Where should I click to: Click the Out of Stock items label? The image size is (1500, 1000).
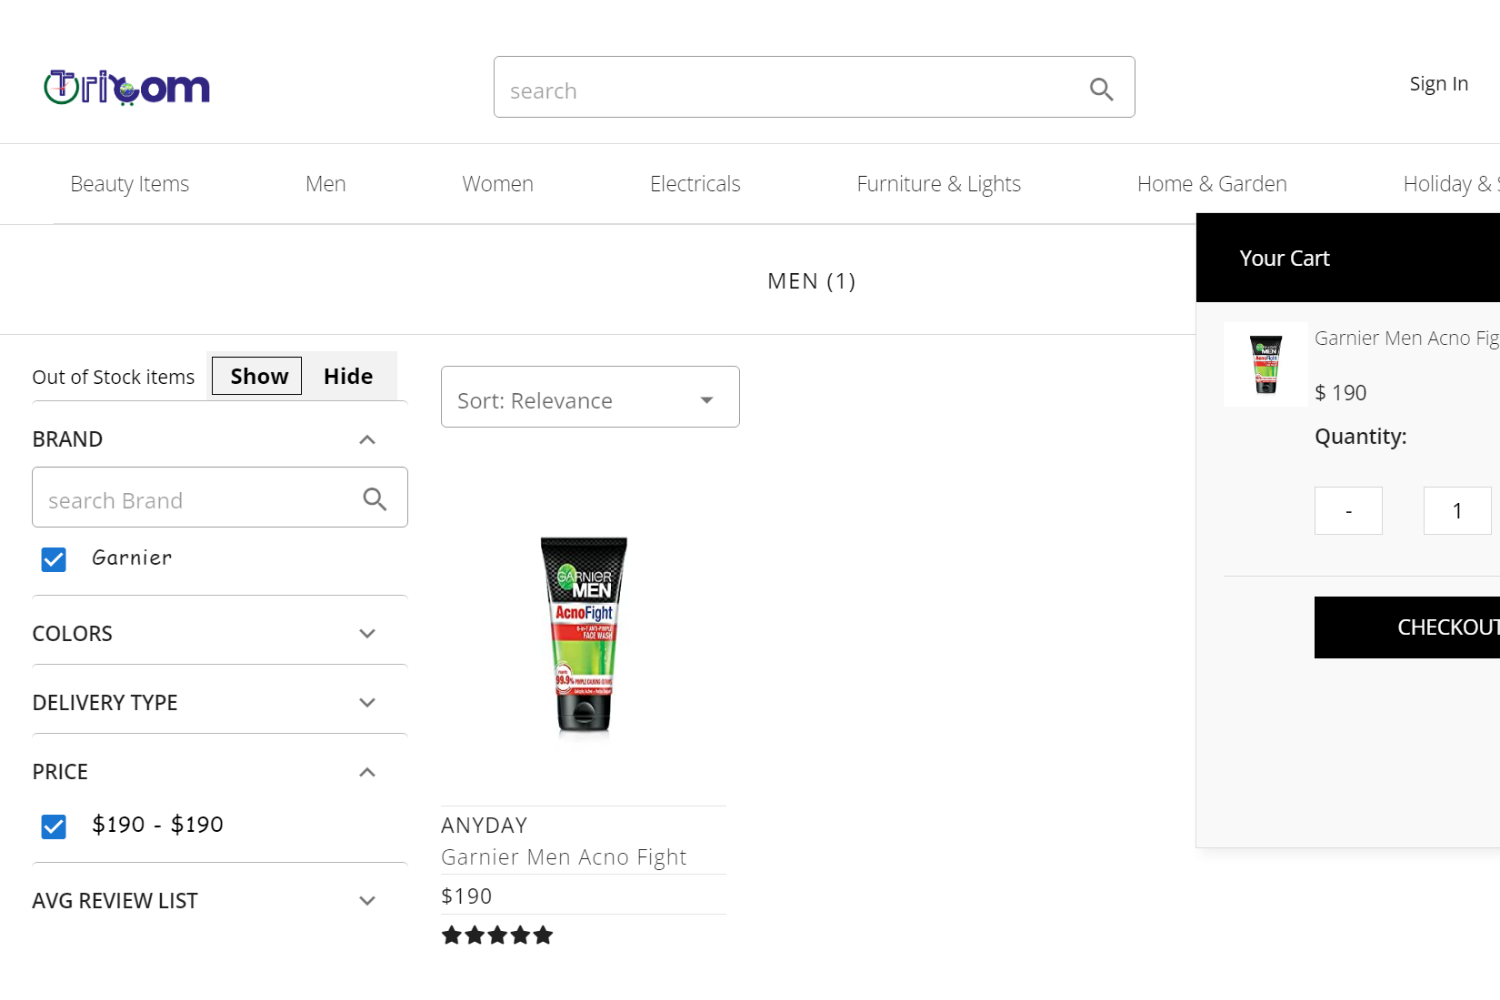tap(113, 377)
